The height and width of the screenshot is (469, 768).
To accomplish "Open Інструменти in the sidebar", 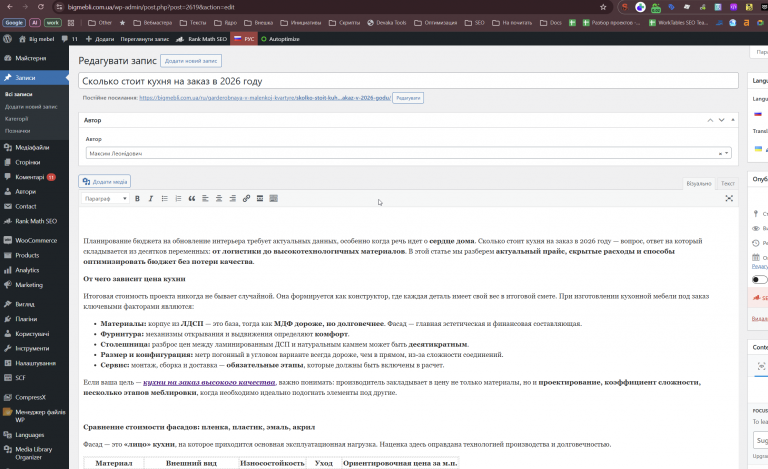I will pos(34,348).
